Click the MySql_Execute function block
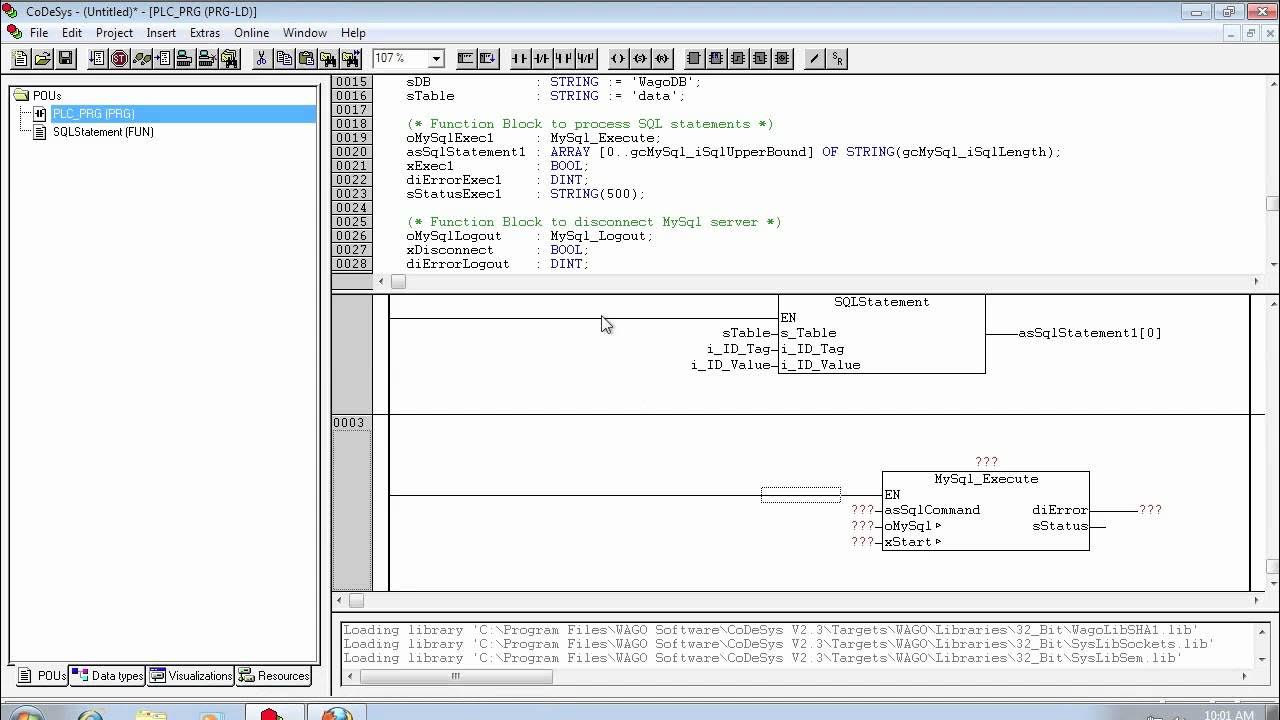The width and height of the screenshot is (1280, 720). click(x=986, y=510)
